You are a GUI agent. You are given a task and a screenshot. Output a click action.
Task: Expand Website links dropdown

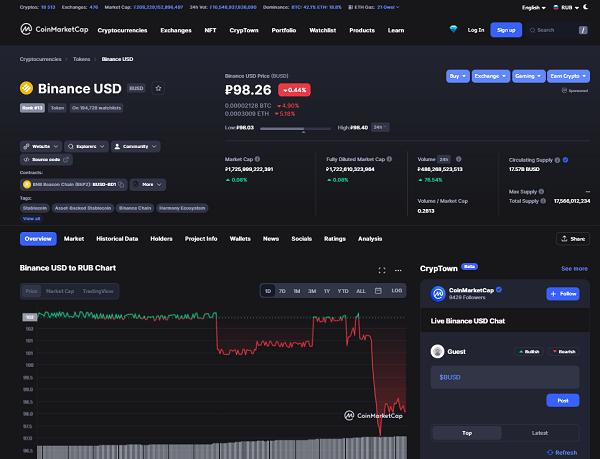(x=41, y=146)
